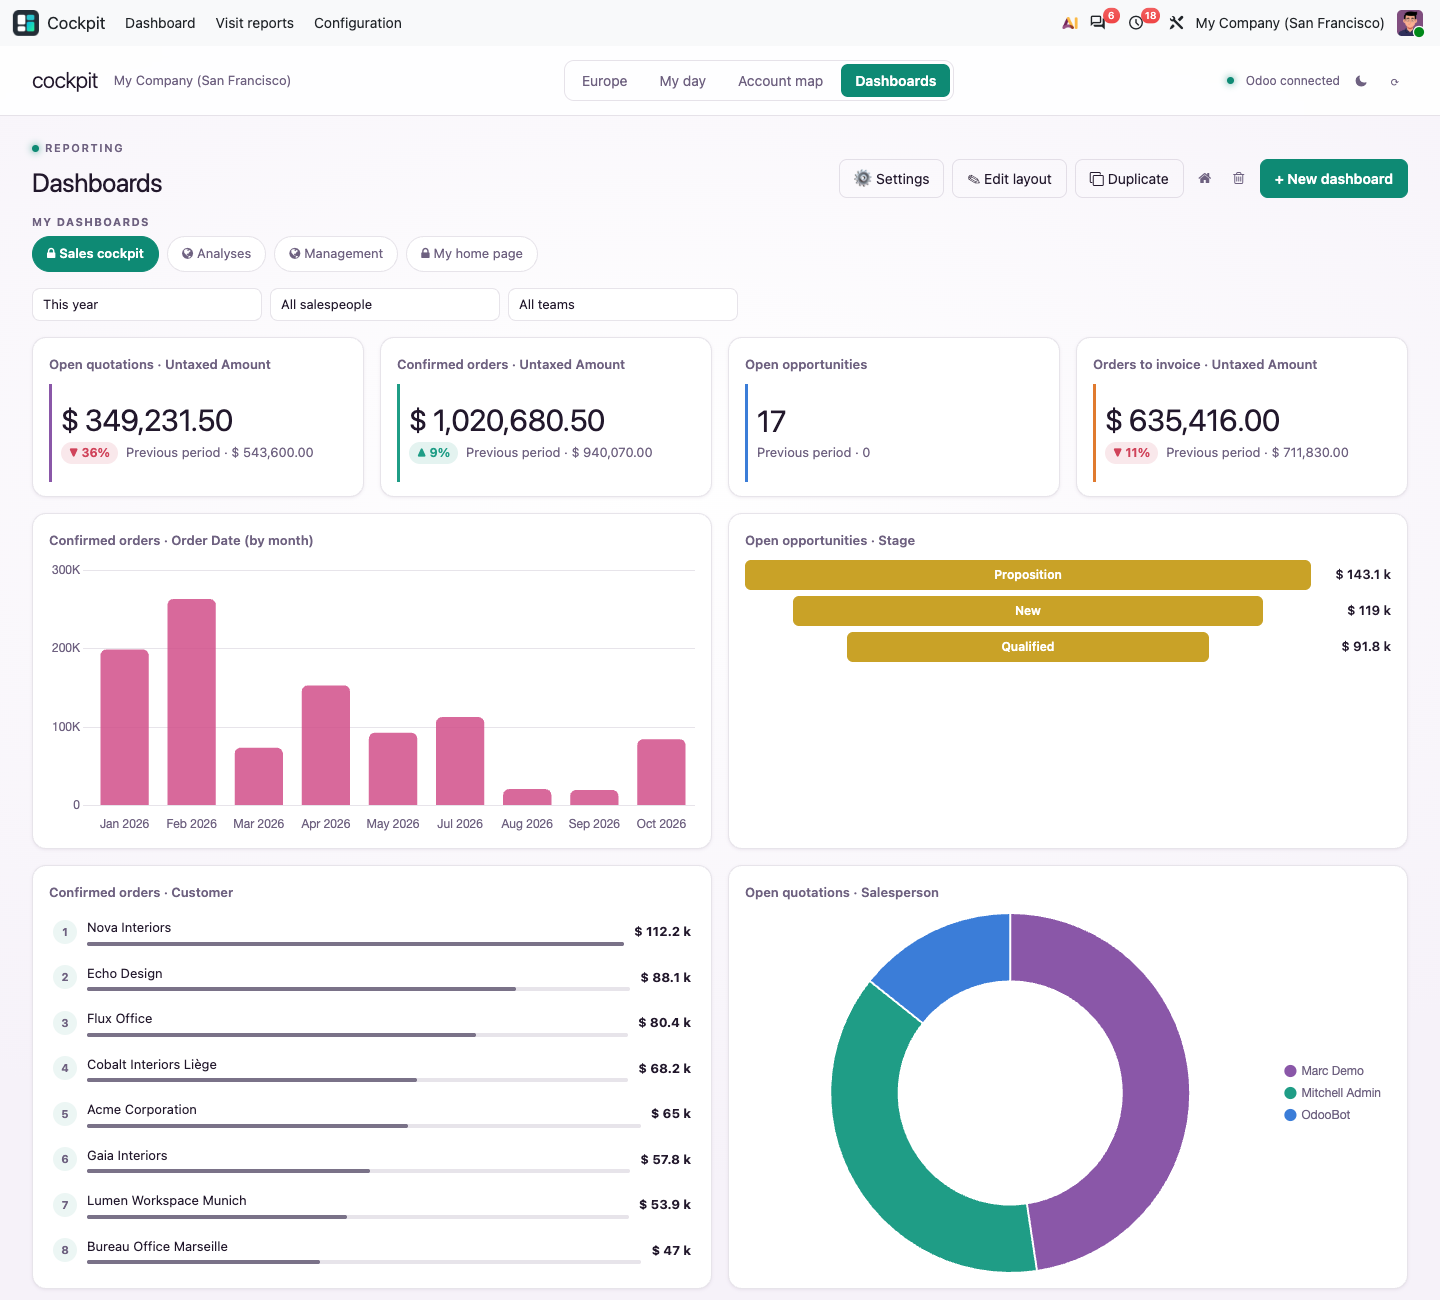This screenshot has width=1440, height=1300.
Task: Open the conversations icon with 6 badge
Action: point(1098,23)
